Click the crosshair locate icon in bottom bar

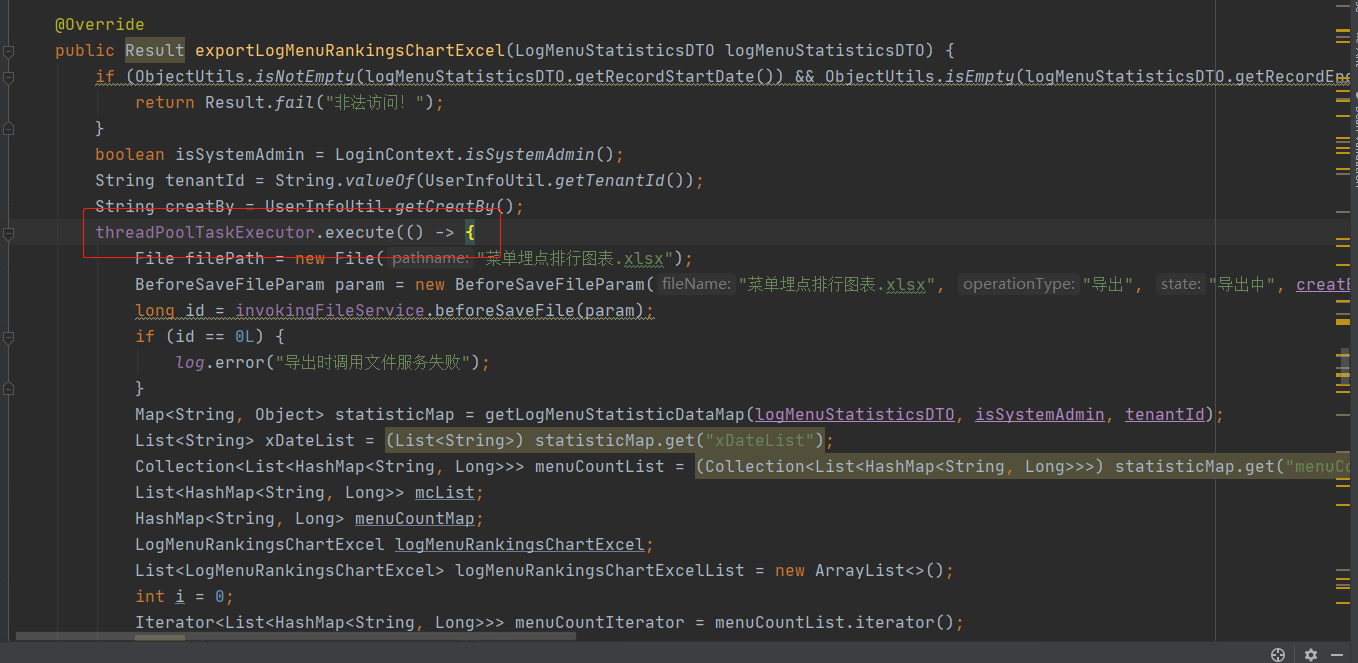click(1277, 655)
